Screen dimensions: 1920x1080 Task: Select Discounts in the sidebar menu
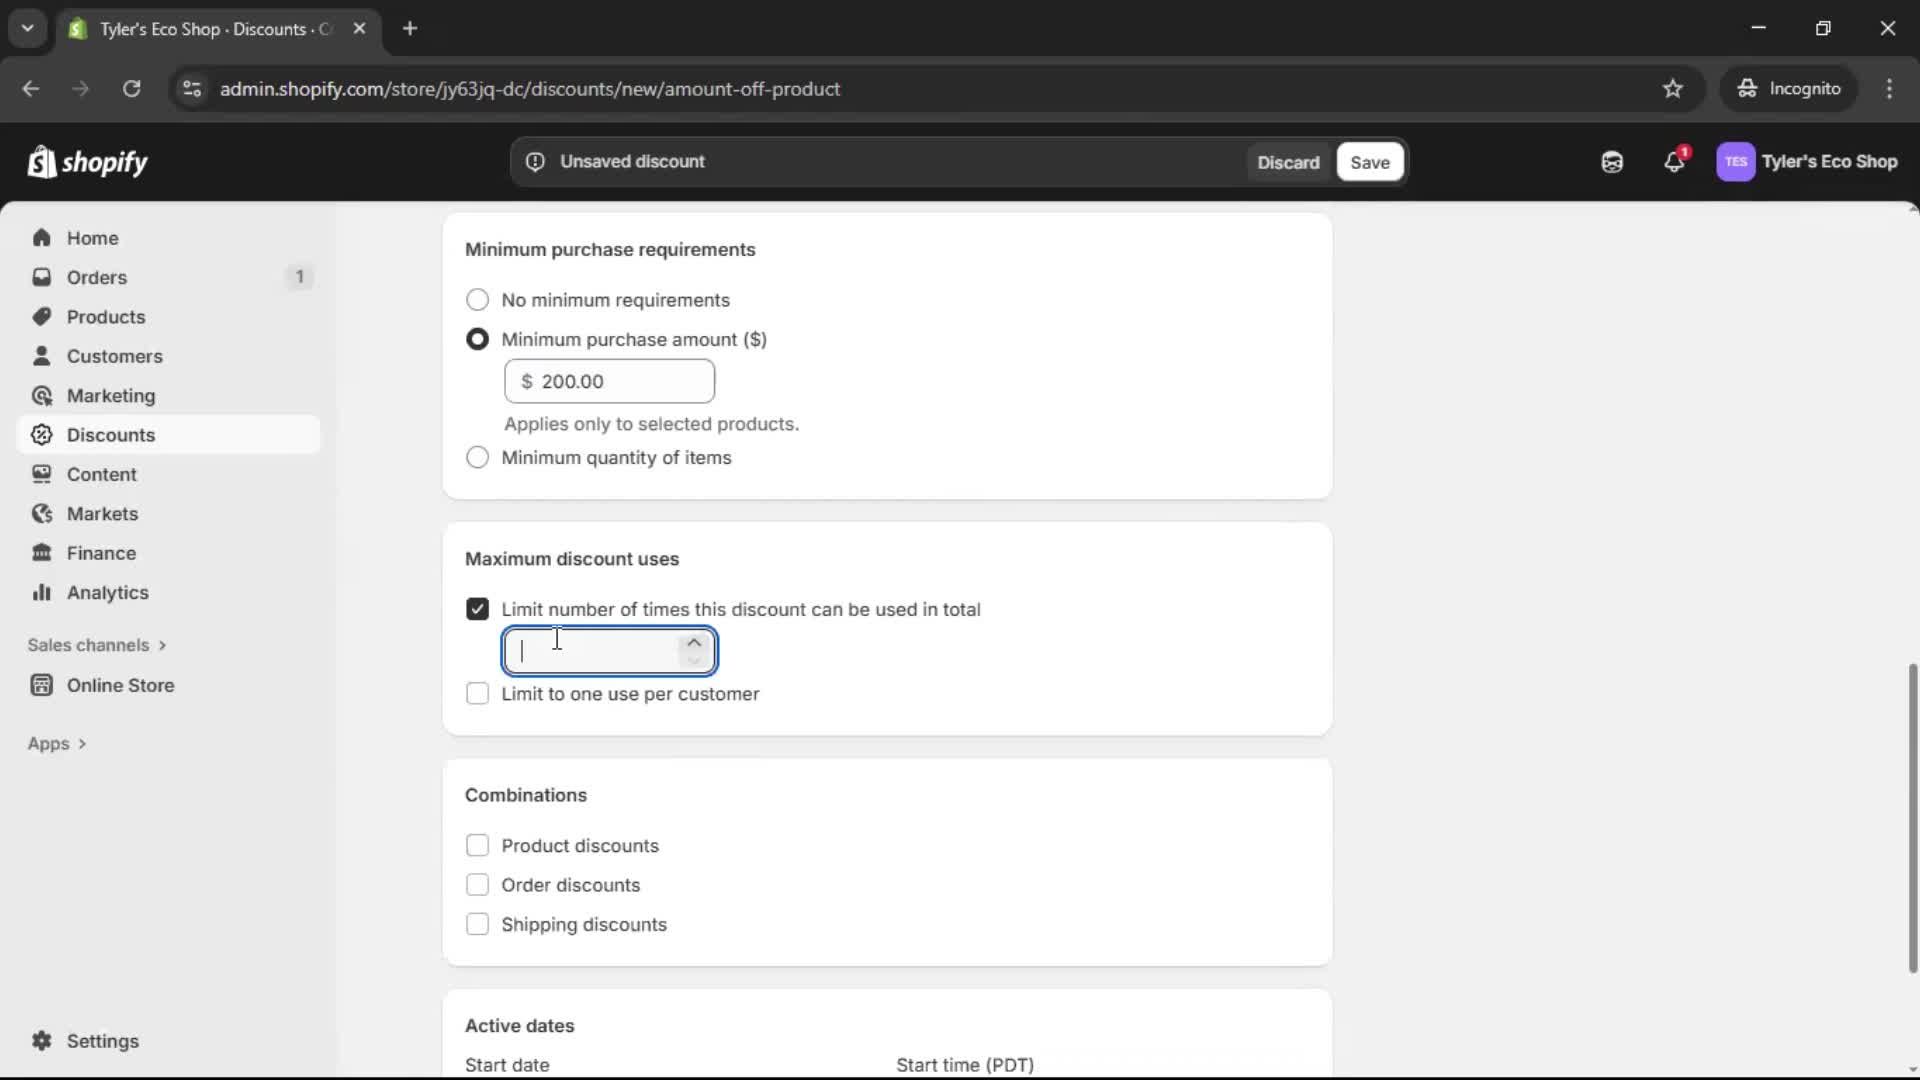point(111,434)
